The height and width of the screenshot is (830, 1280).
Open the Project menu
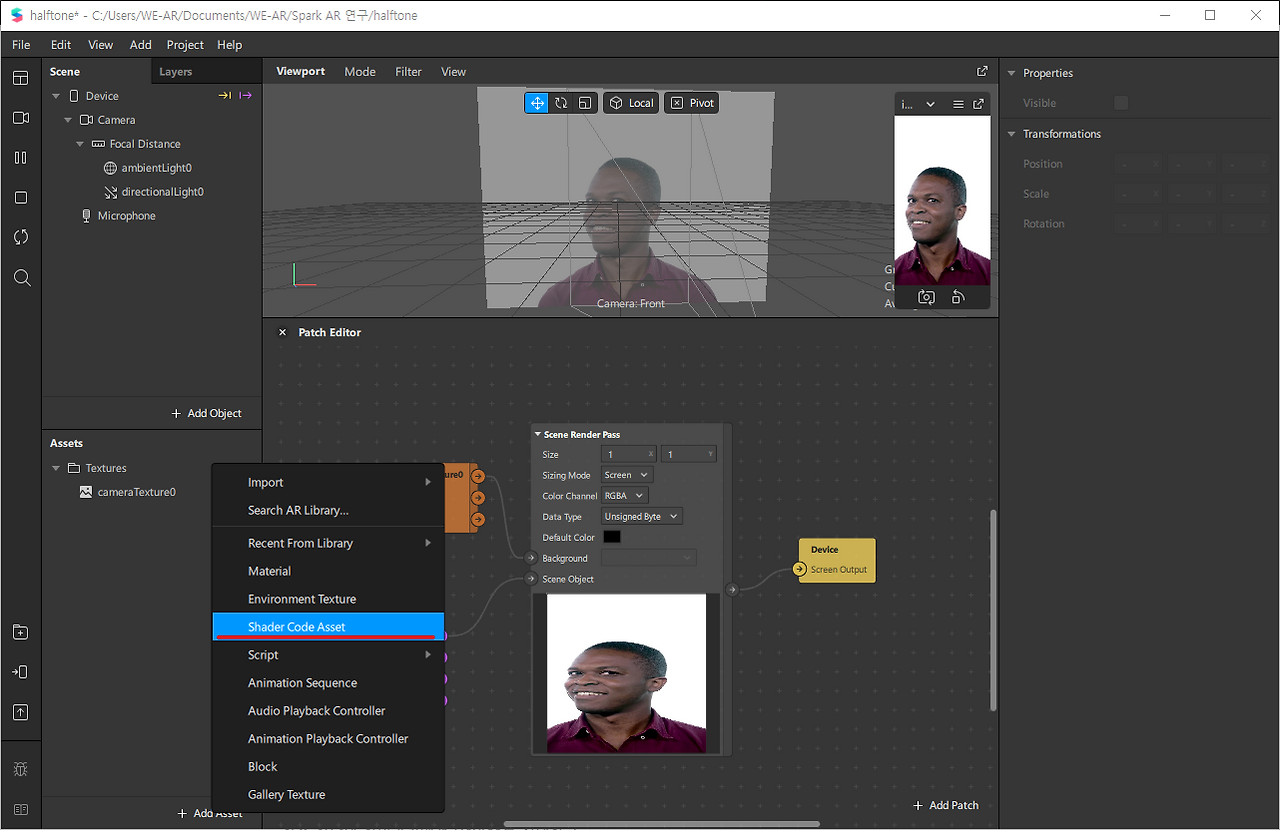coord(185,45)
